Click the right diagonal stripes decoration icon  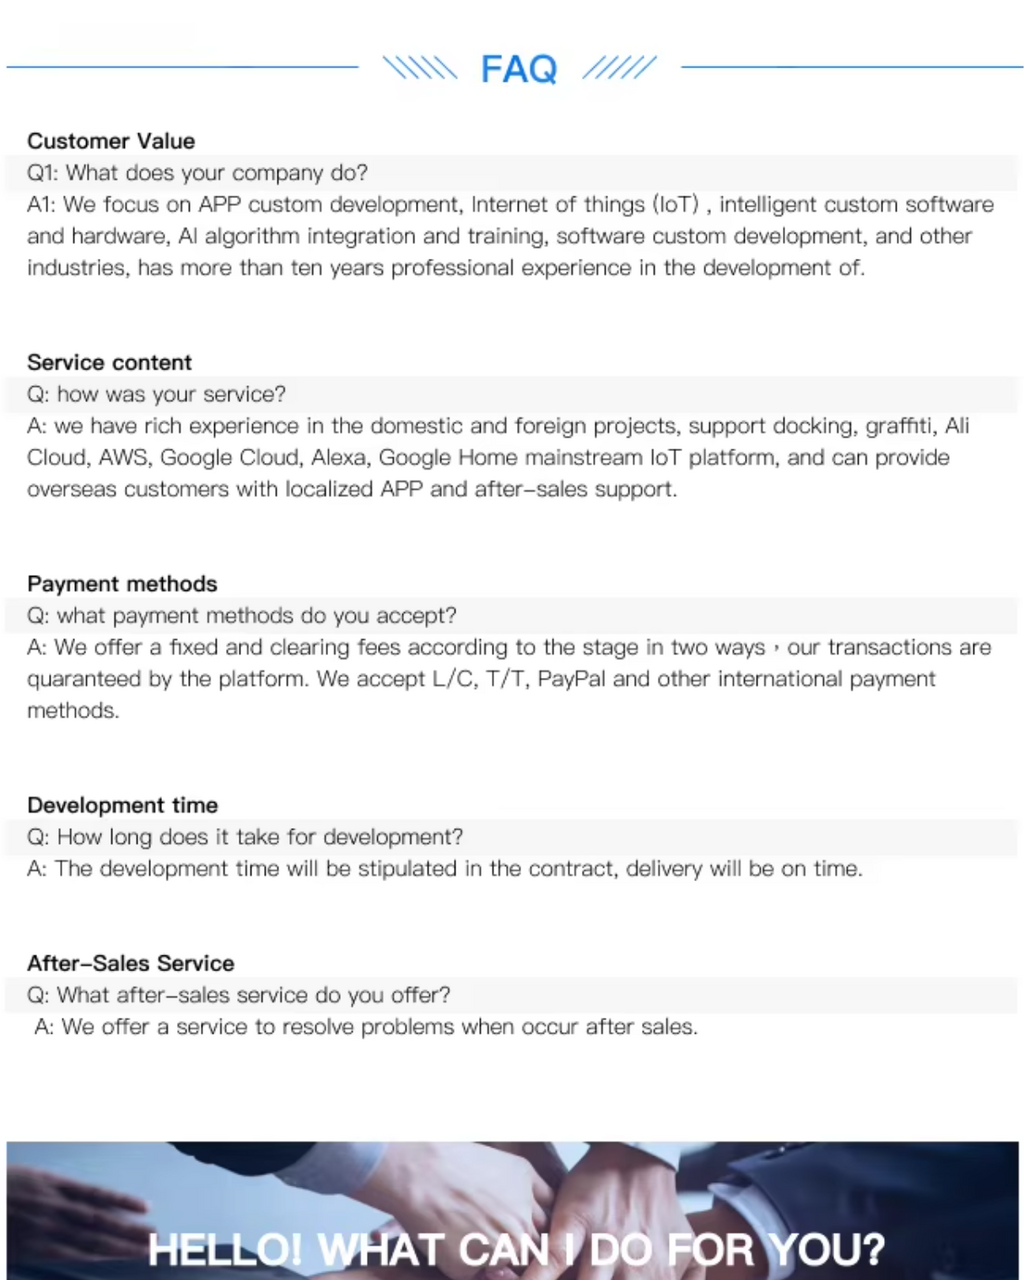click(x=619, y=68)
